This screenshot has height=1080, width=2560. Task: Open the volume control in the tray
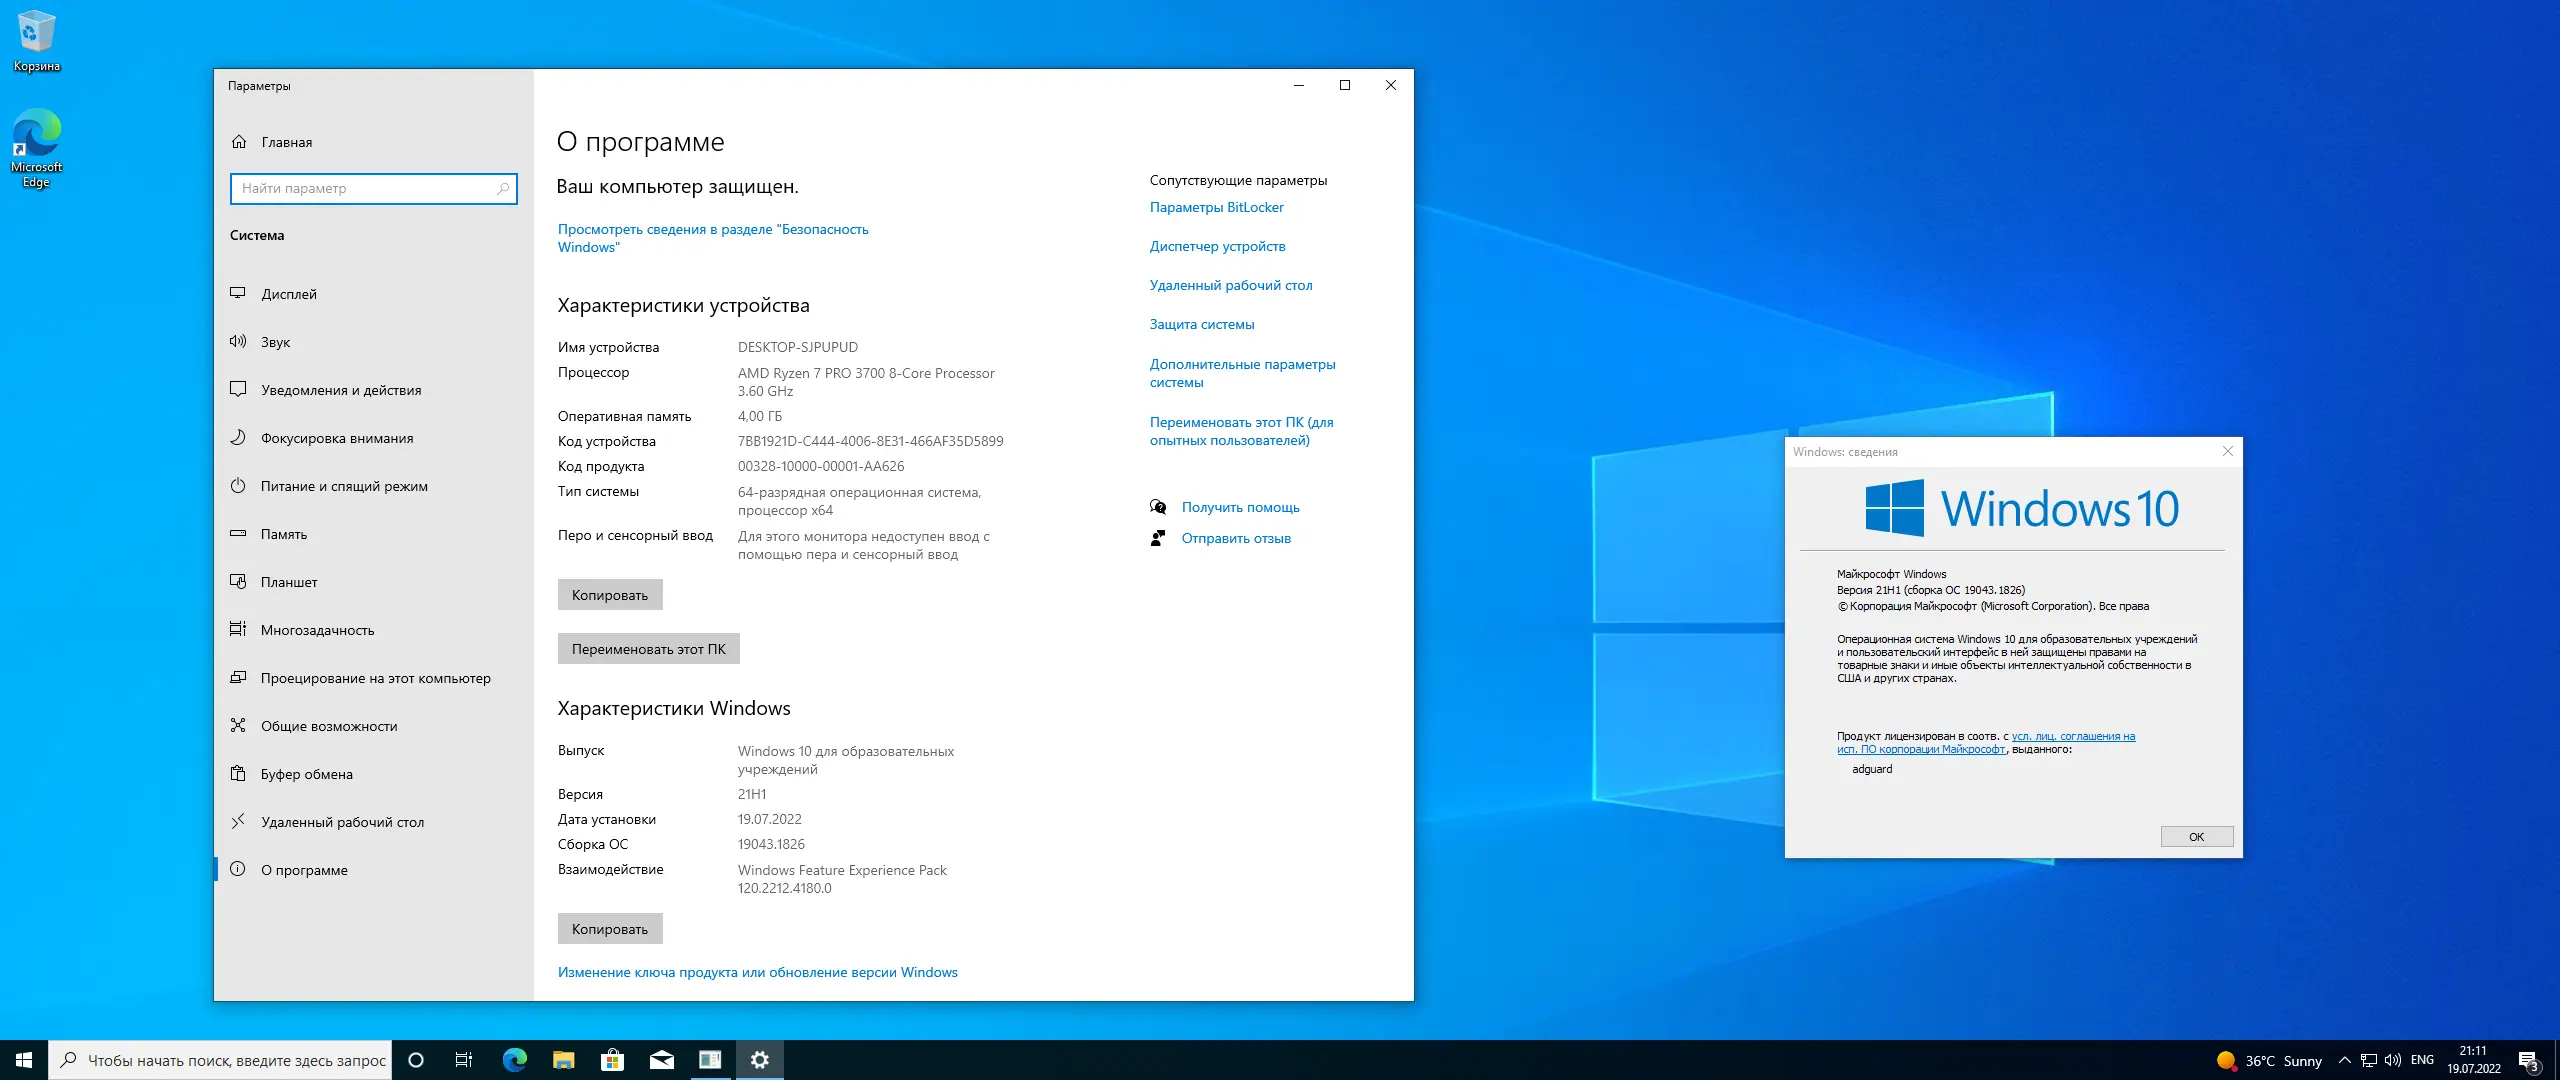click(2392, 1060)
